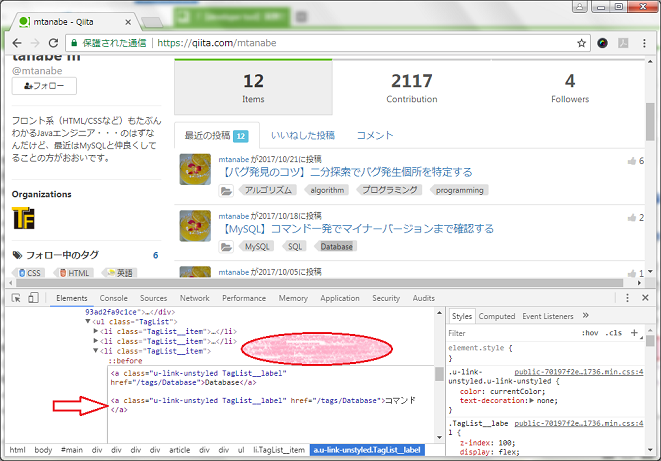
Task: Reload the page with the refresh icon
Action: pos(53,43)
